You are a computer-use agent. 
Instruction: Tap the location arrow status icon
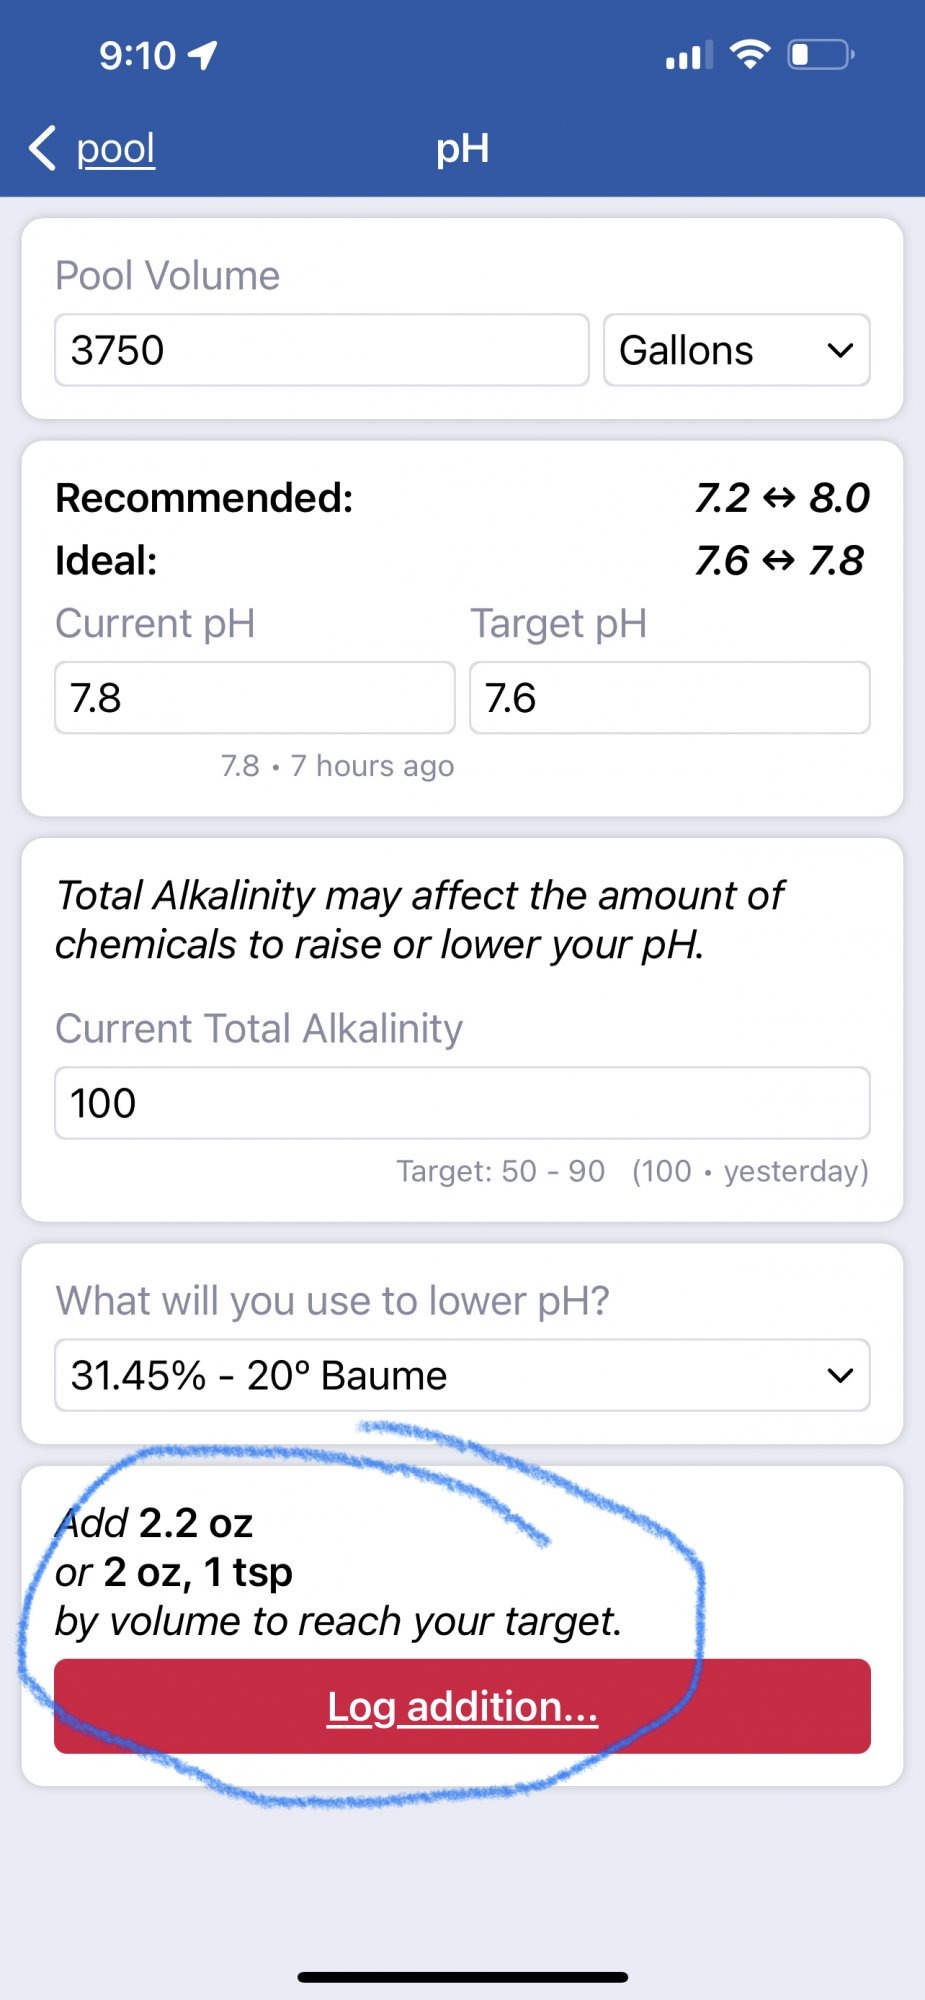click(x=203, y=55)
